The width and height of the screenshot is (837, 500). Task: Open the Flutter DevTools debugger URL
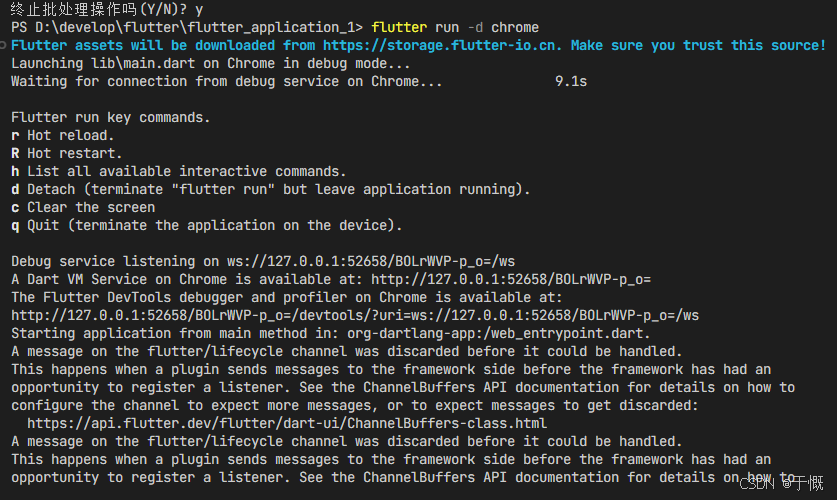[355, 315]
